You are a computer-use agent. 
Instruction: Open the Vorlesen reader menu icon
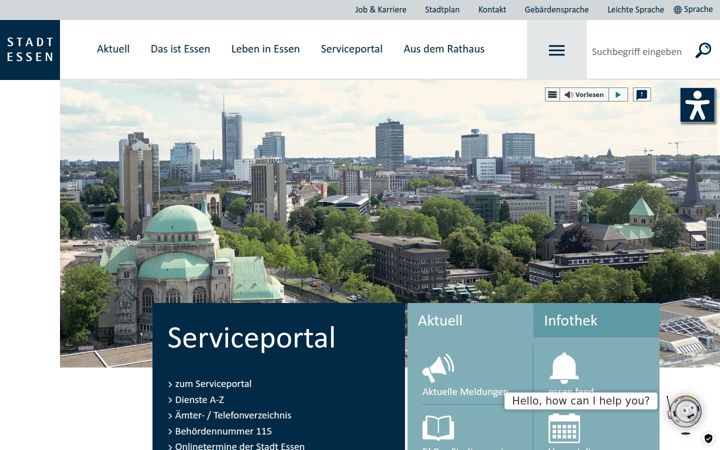(x=552, y=95)
